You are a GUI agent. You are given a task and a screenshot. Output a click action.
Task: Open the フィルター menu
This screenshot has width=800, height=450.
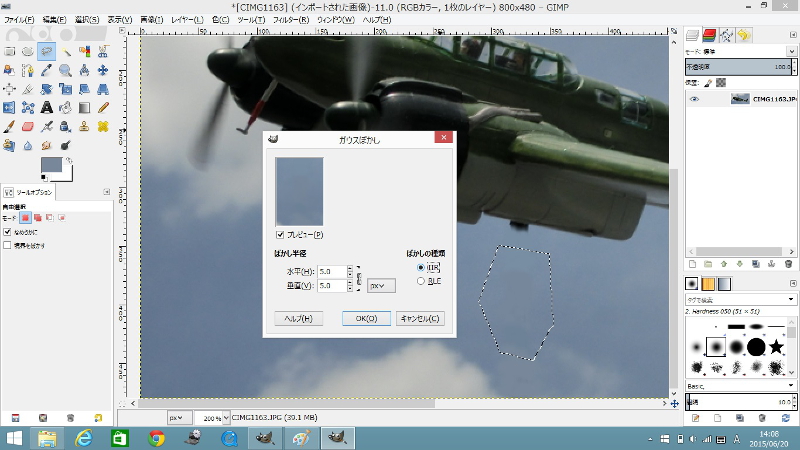pyautogui.click(x=291, y=20)
